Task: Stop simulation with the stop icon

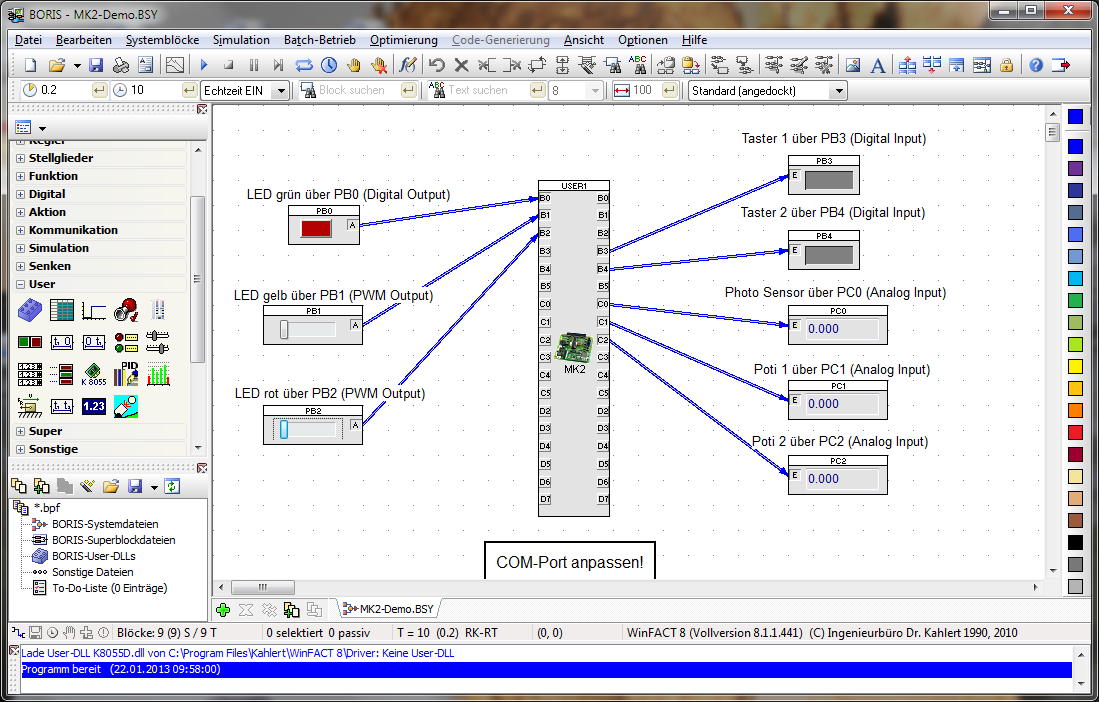Action: tap(228, 65)
